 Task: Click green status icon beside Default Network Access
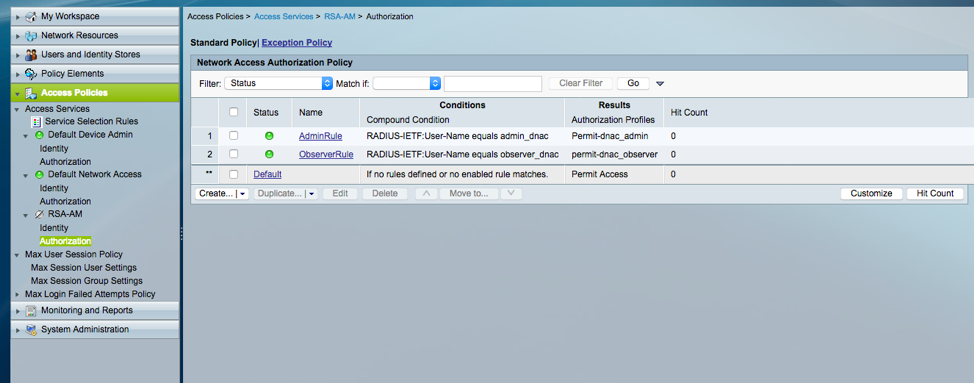point(39,174)
